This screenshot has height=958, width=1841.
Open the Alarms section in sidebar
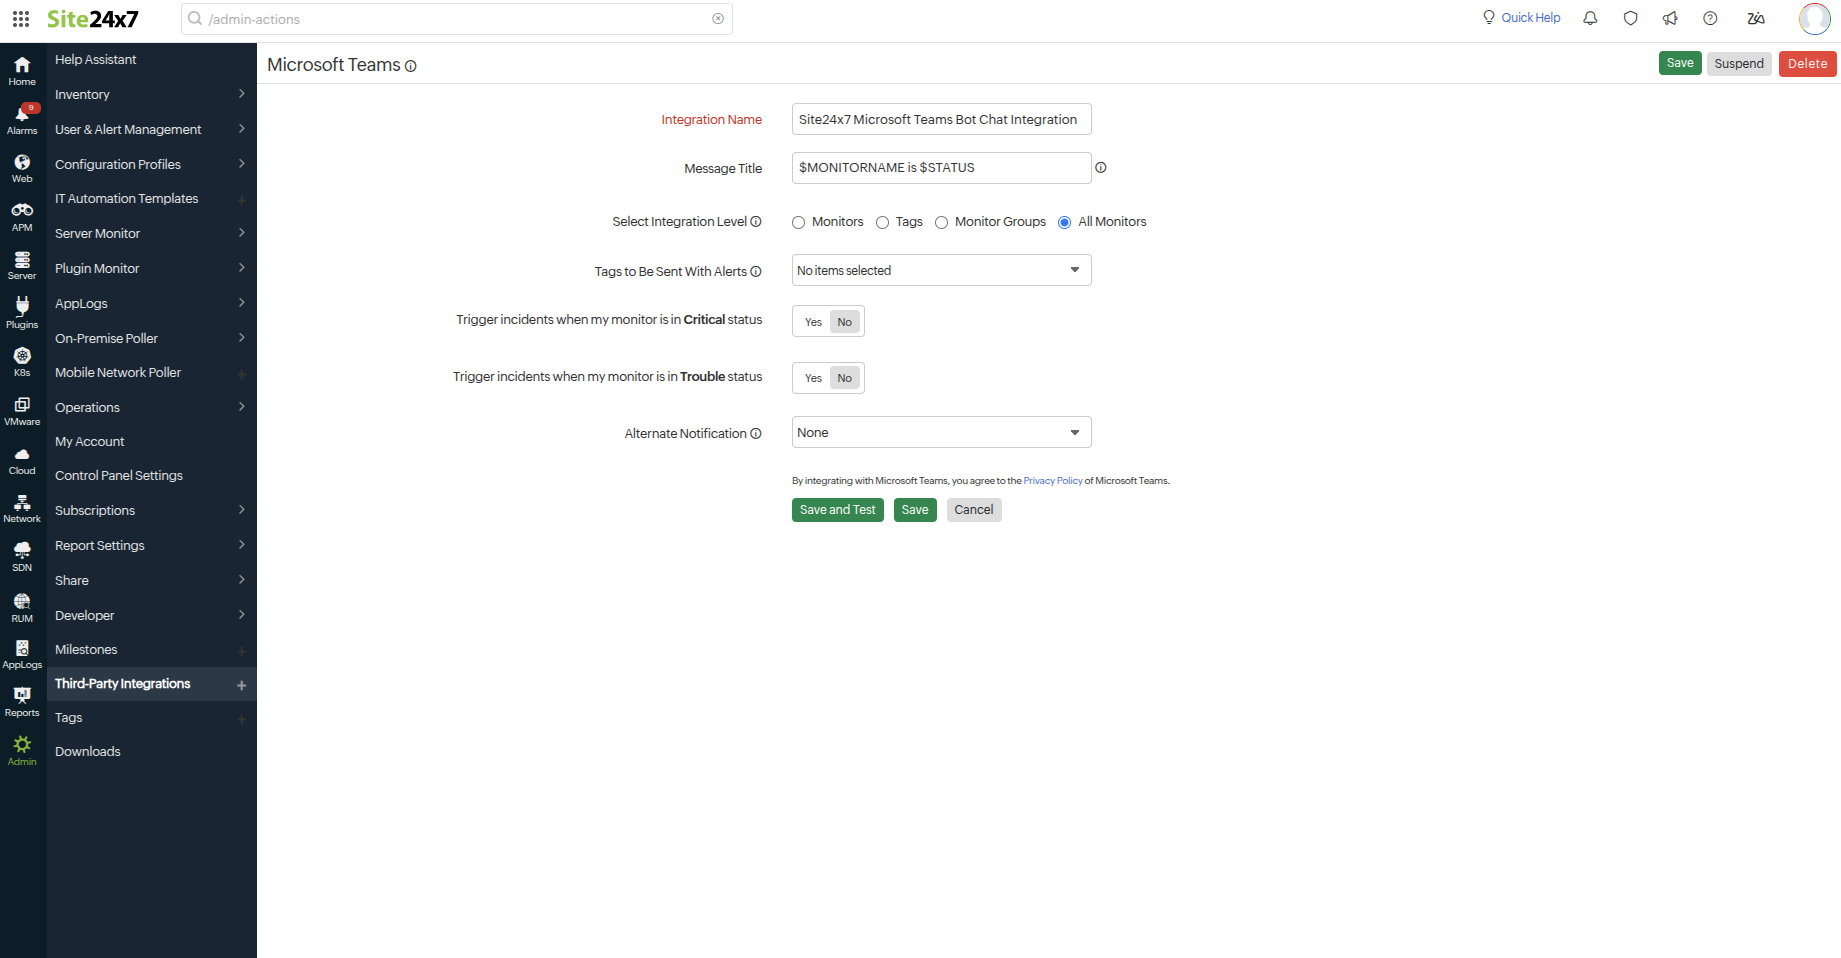22,117
